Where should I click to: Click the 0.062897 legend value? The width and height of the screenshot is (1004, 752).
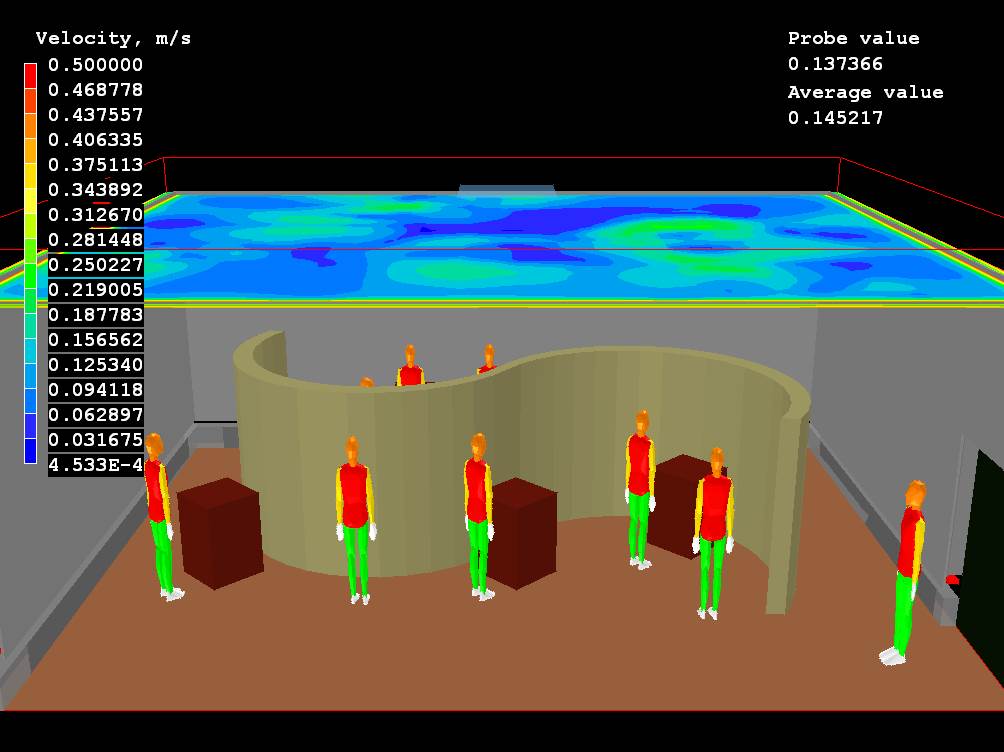pos(95,414)
